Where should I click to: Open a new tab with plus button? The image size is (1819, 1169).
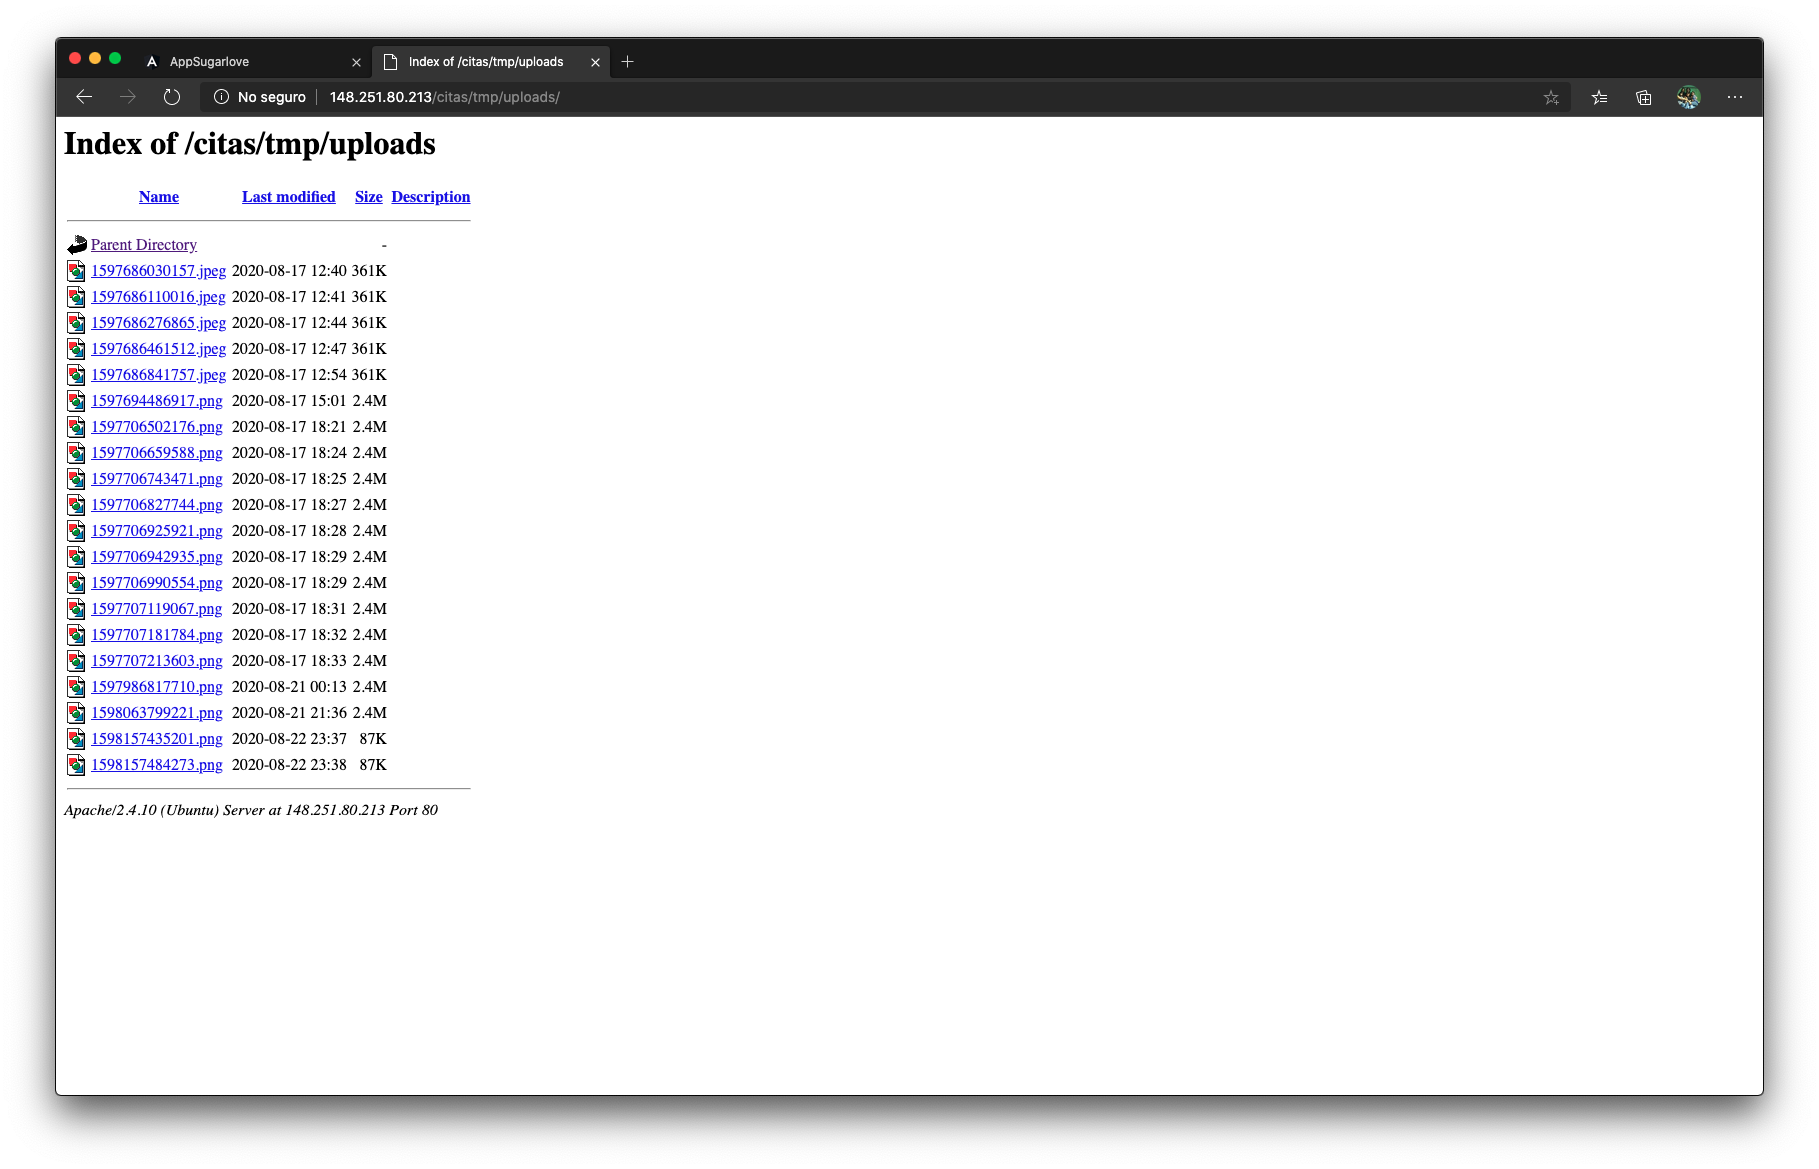tap(627, 62)
